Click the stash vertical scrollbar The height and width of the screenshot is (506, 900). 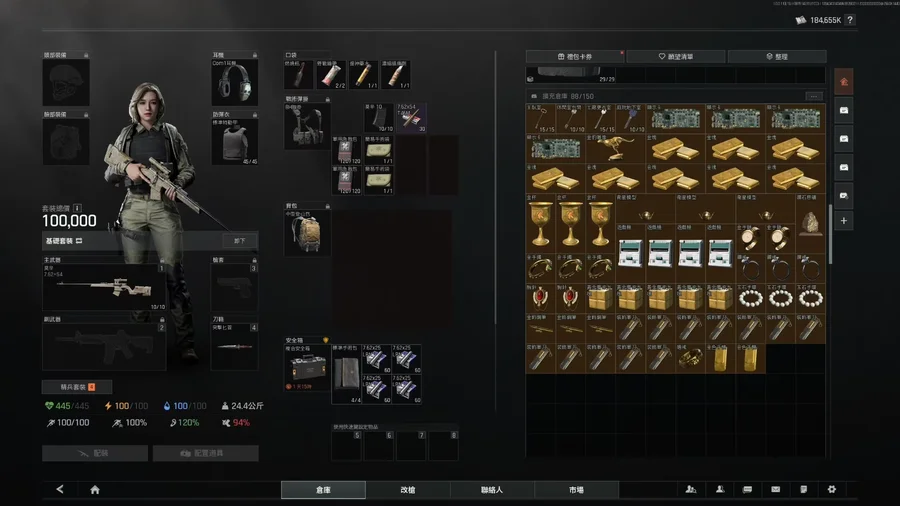pos(831,233)
